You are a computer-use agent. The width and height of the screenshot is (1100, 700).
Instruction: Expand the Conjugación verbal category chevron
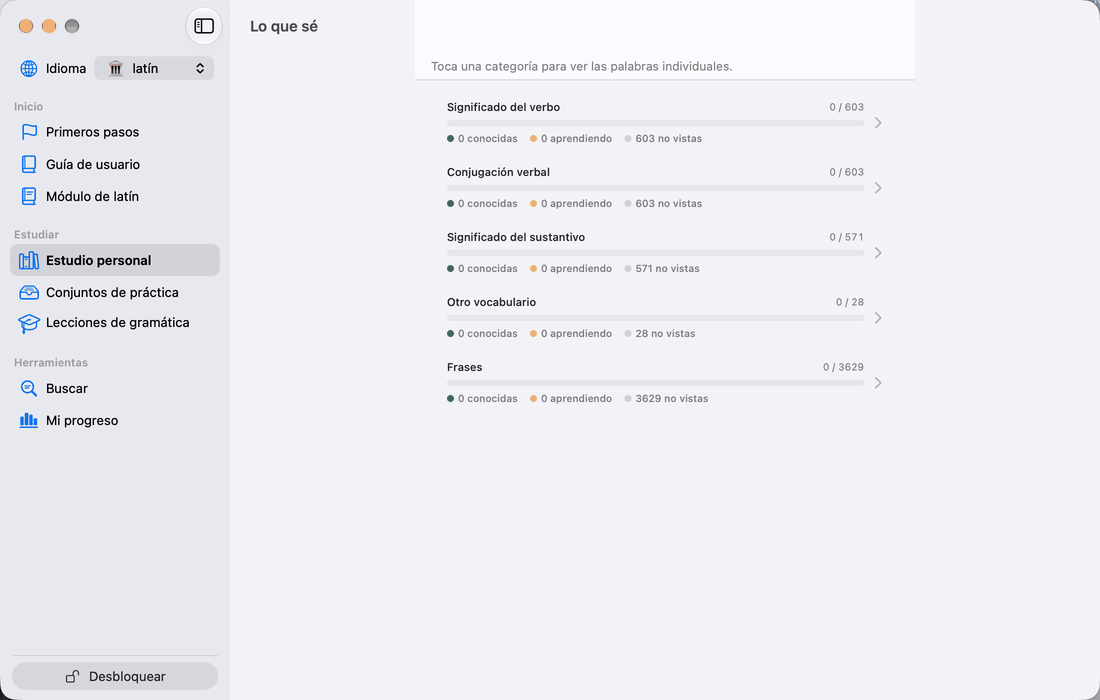tap(878, 188)
